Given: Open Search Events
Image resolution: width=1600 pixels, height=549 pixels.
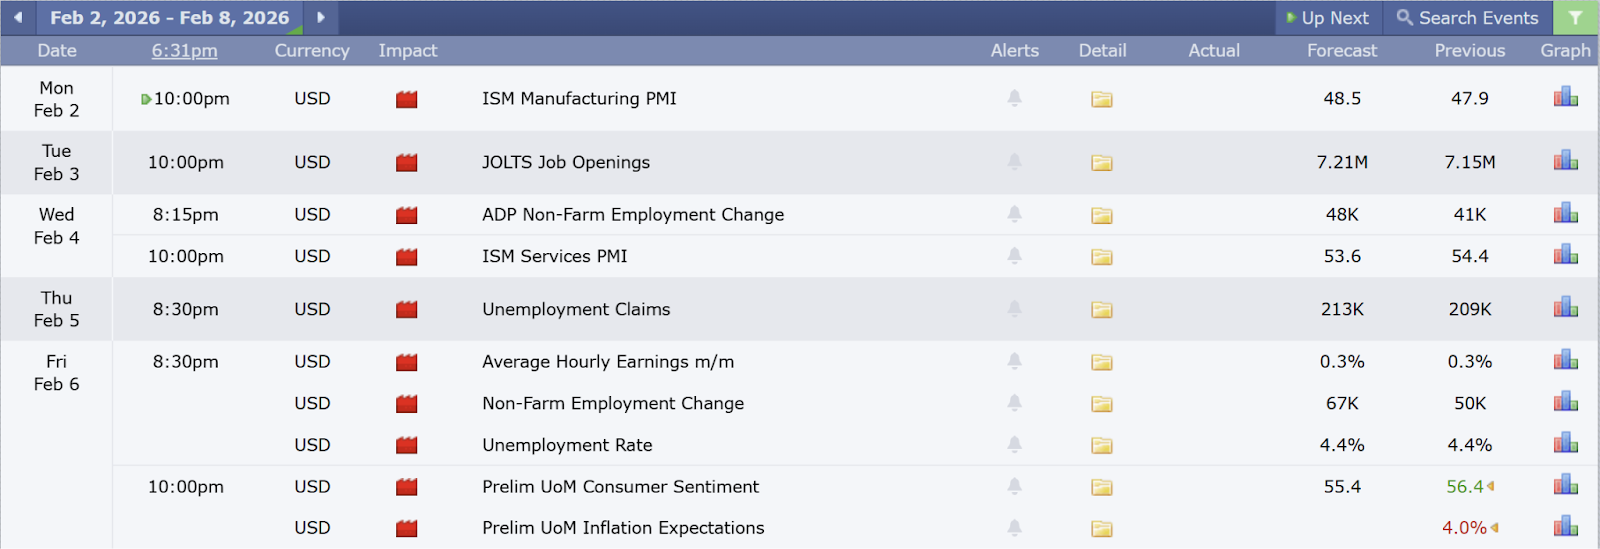Looking at the screenshot, I should (1467, 18).
